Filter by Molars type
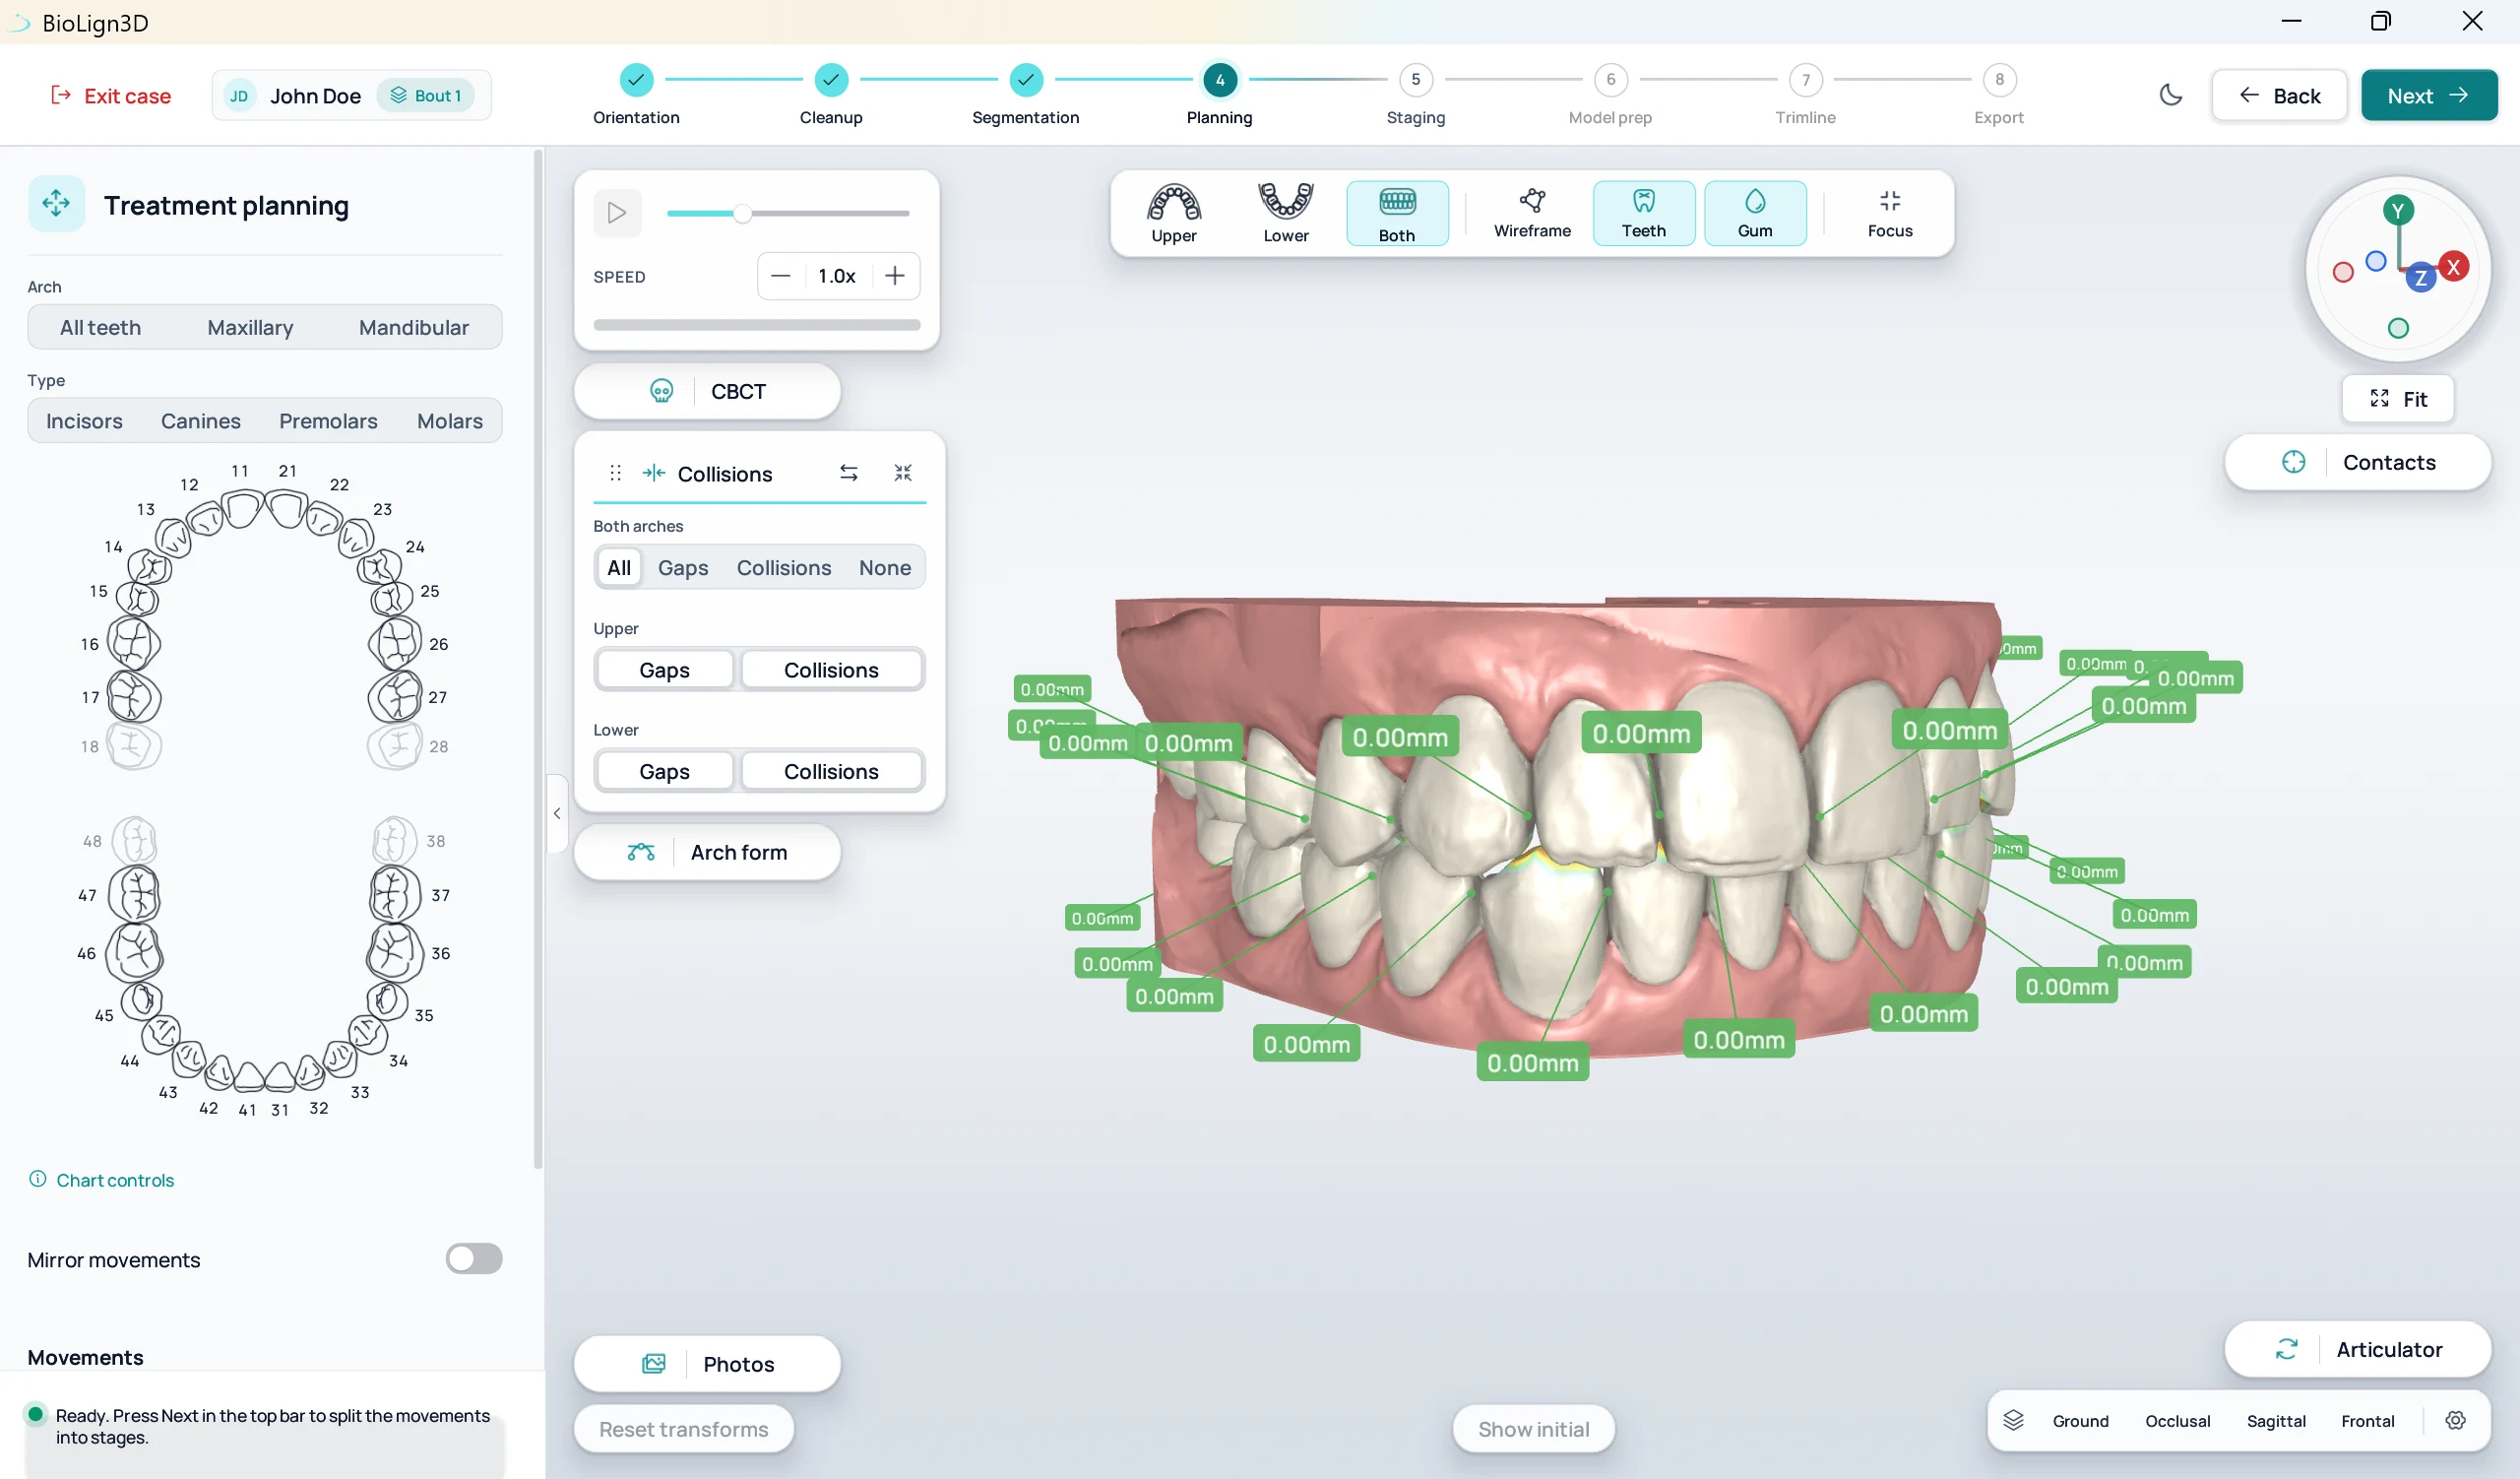Viewport: 2520px width, 1479px height. pyautogui.click(x=449, y=421)
